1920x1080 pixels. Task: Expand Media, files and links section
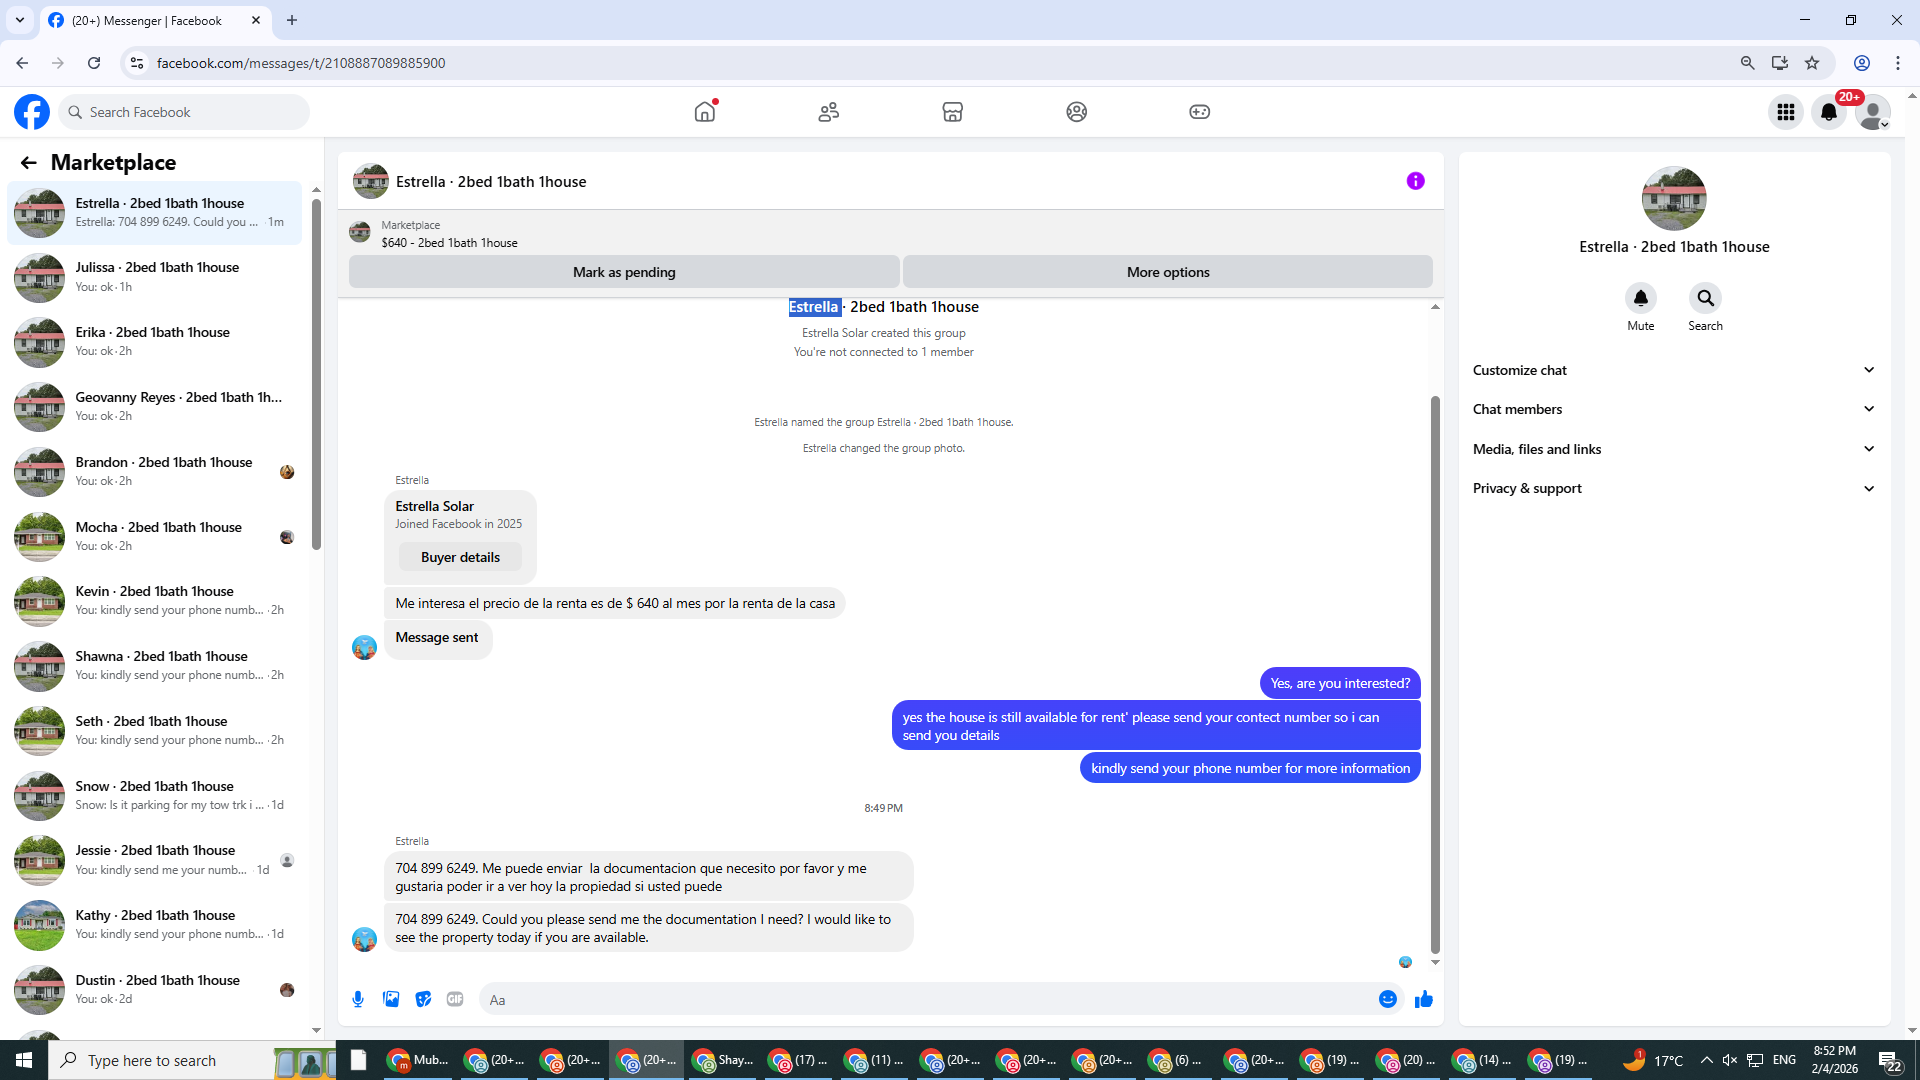pyautogui.click(x=1673, y=449)
